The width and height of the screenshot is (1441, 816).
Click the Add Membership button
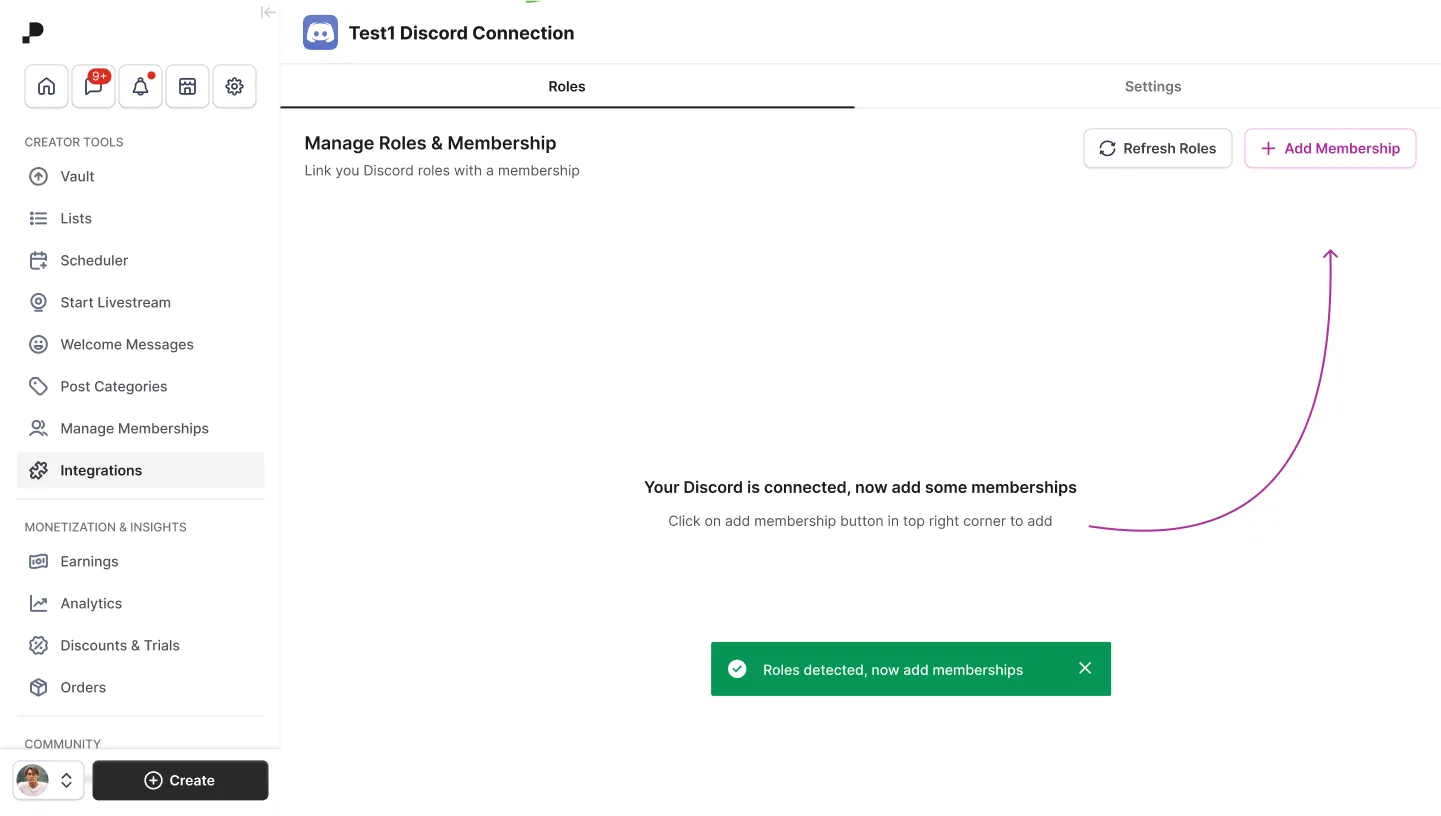pos(1330,148)
